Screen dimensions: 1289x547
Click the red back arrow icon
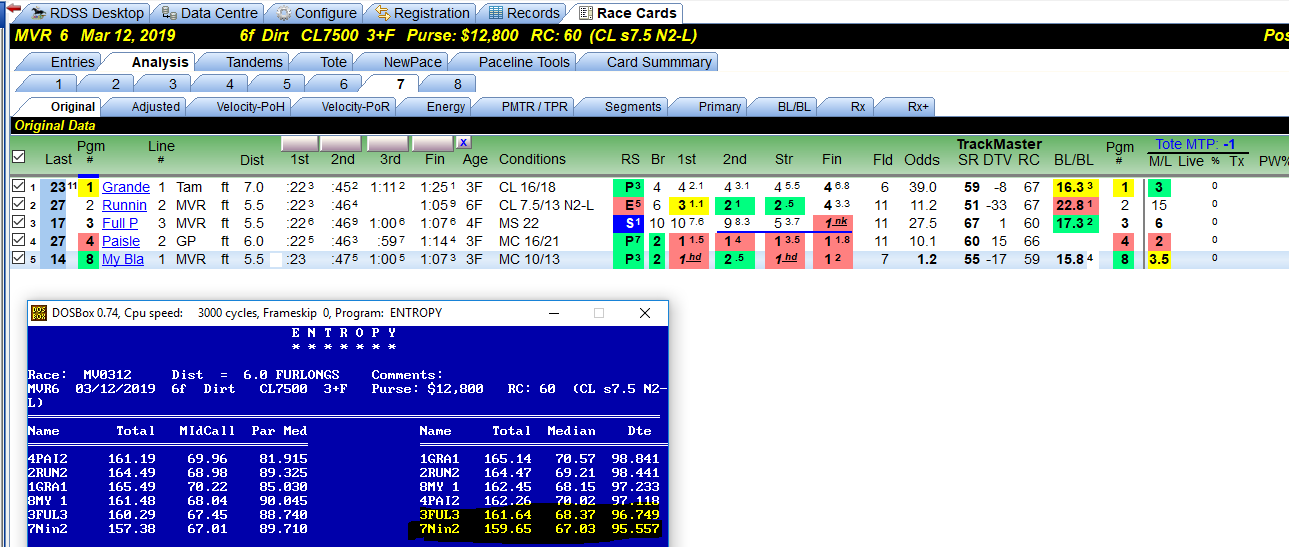pos(13,9)
